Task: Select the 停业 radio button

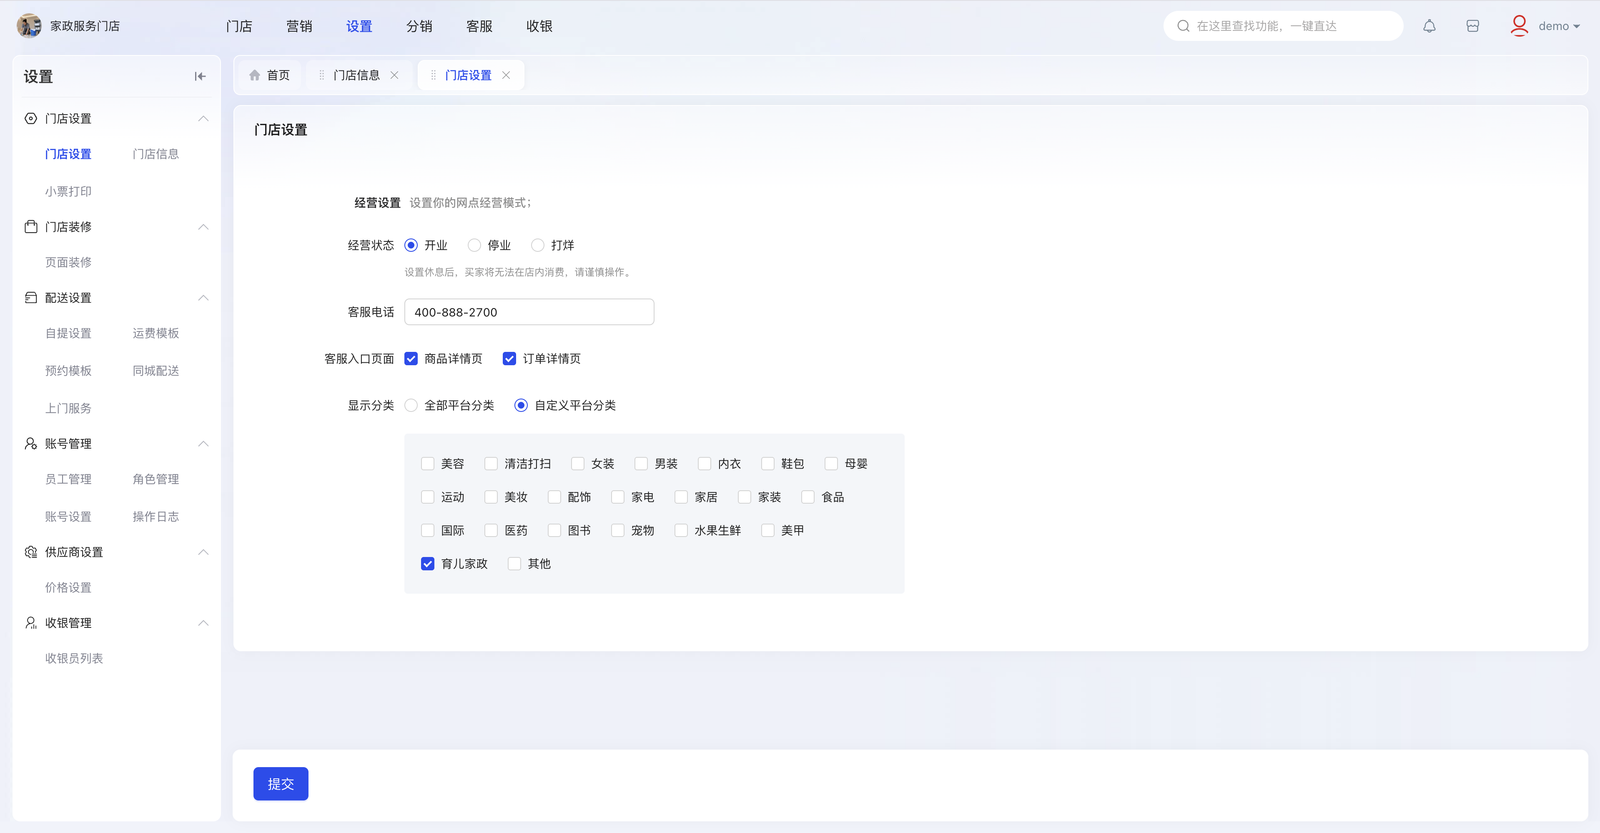Action: tap(474, 245)
